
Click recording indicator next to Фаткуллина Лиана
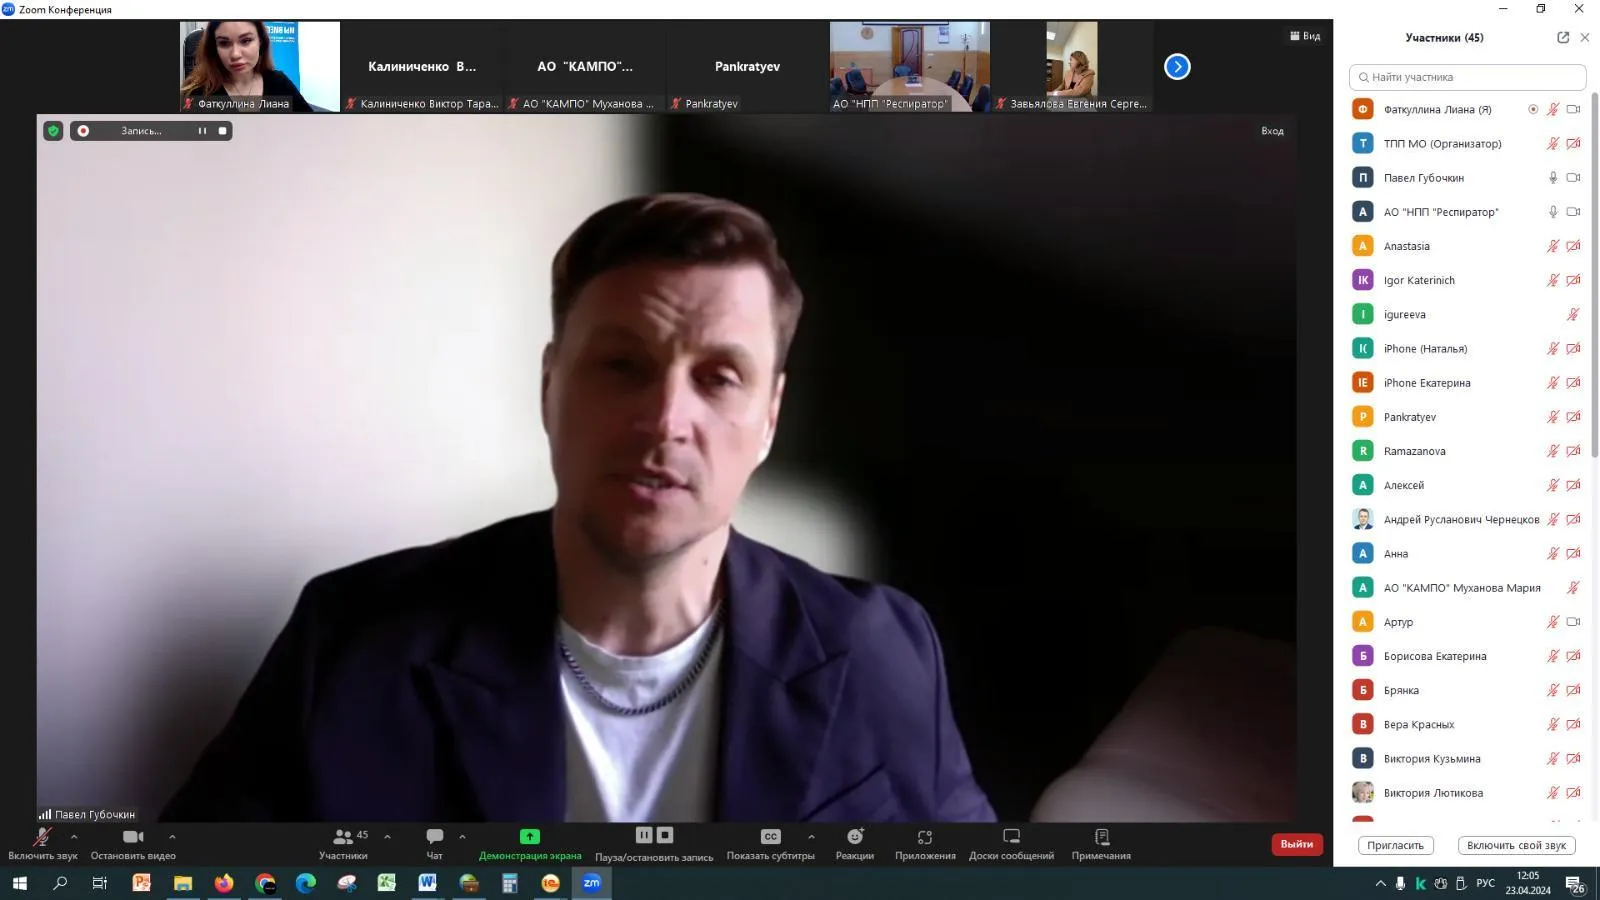[x=1533, y=110]
